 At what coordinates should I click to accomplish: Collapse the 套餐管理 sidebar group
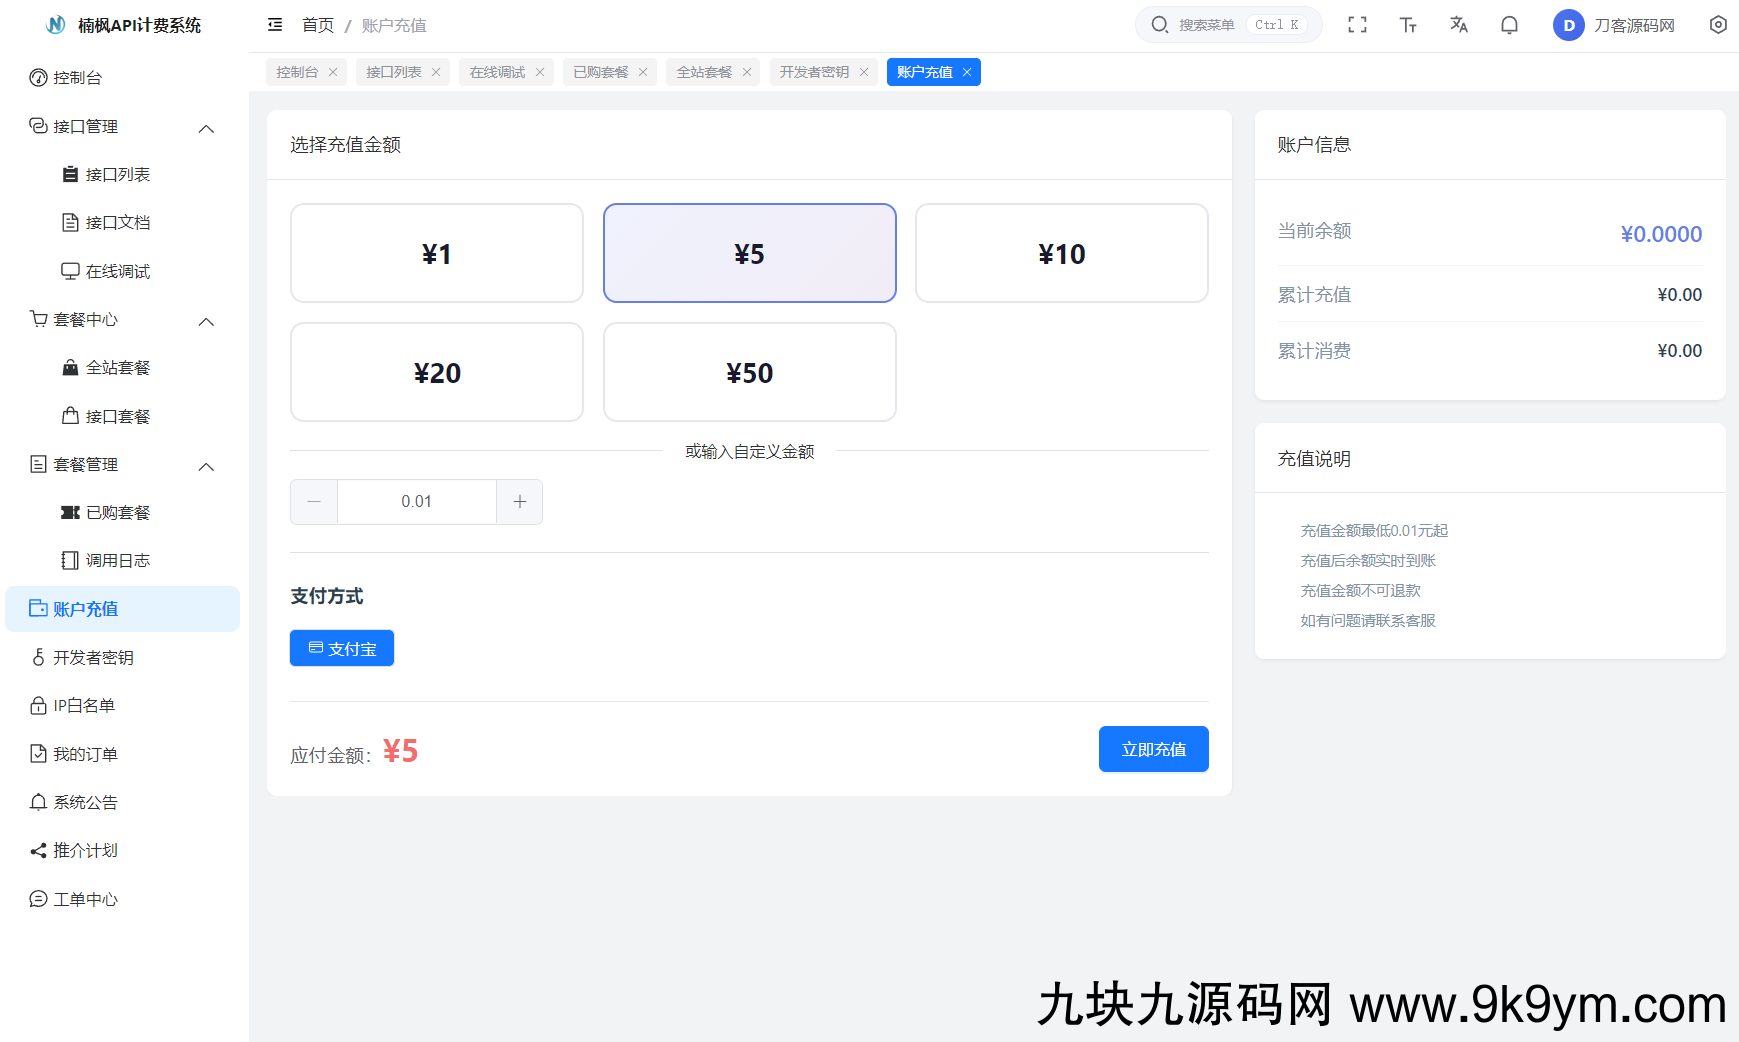coord(206,466)
